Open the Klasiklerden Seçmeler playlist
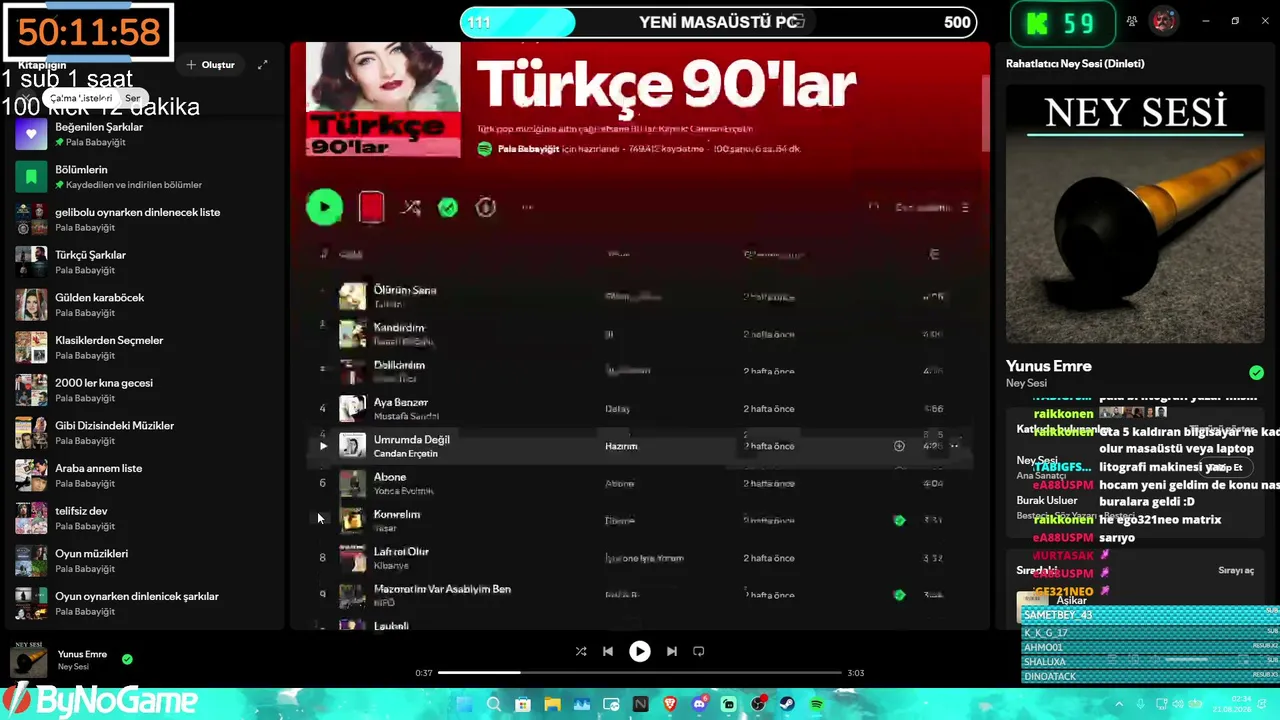1280x720 pixels. 145,347
